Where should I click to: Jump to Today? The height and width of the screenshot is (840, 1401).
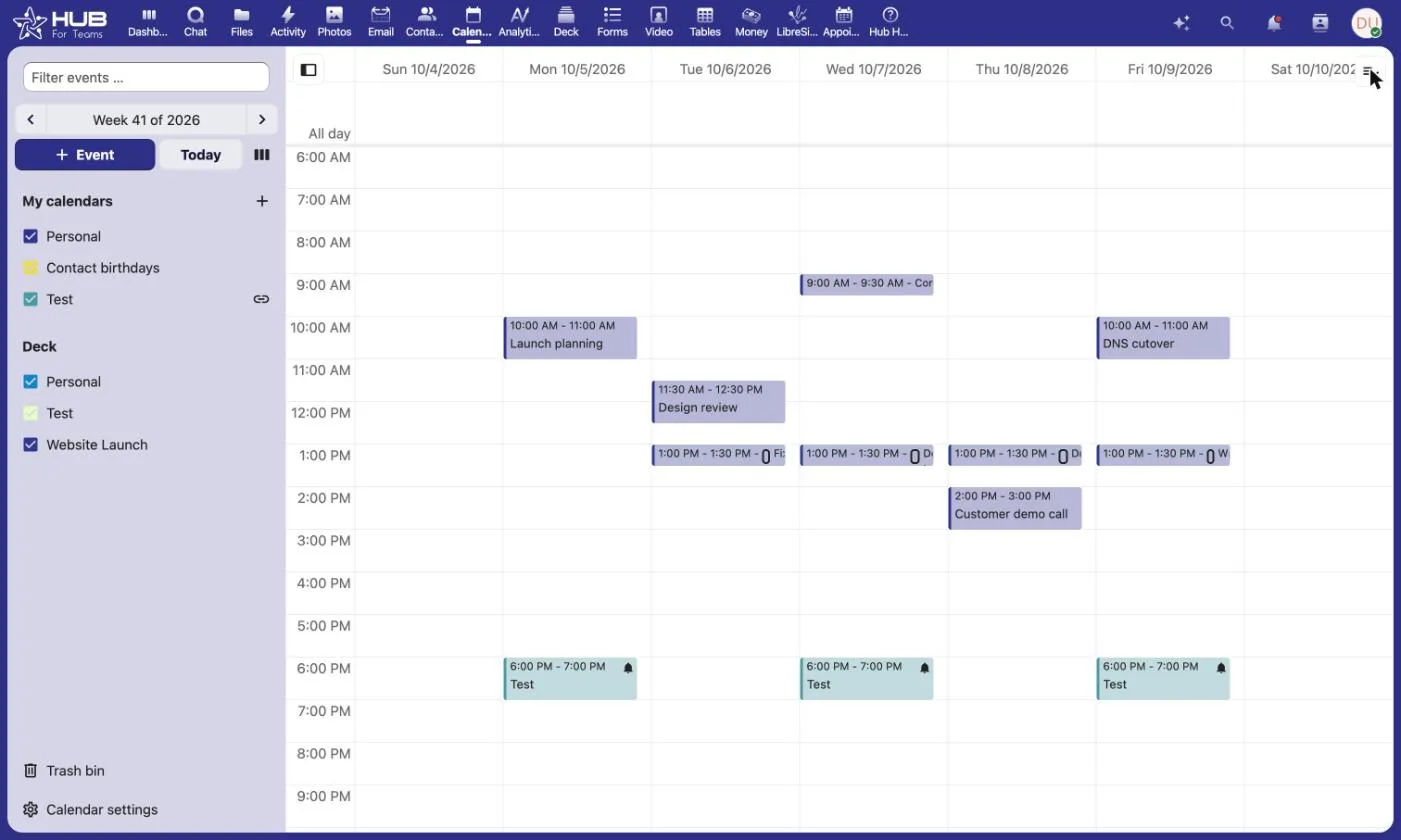point(201,155)
